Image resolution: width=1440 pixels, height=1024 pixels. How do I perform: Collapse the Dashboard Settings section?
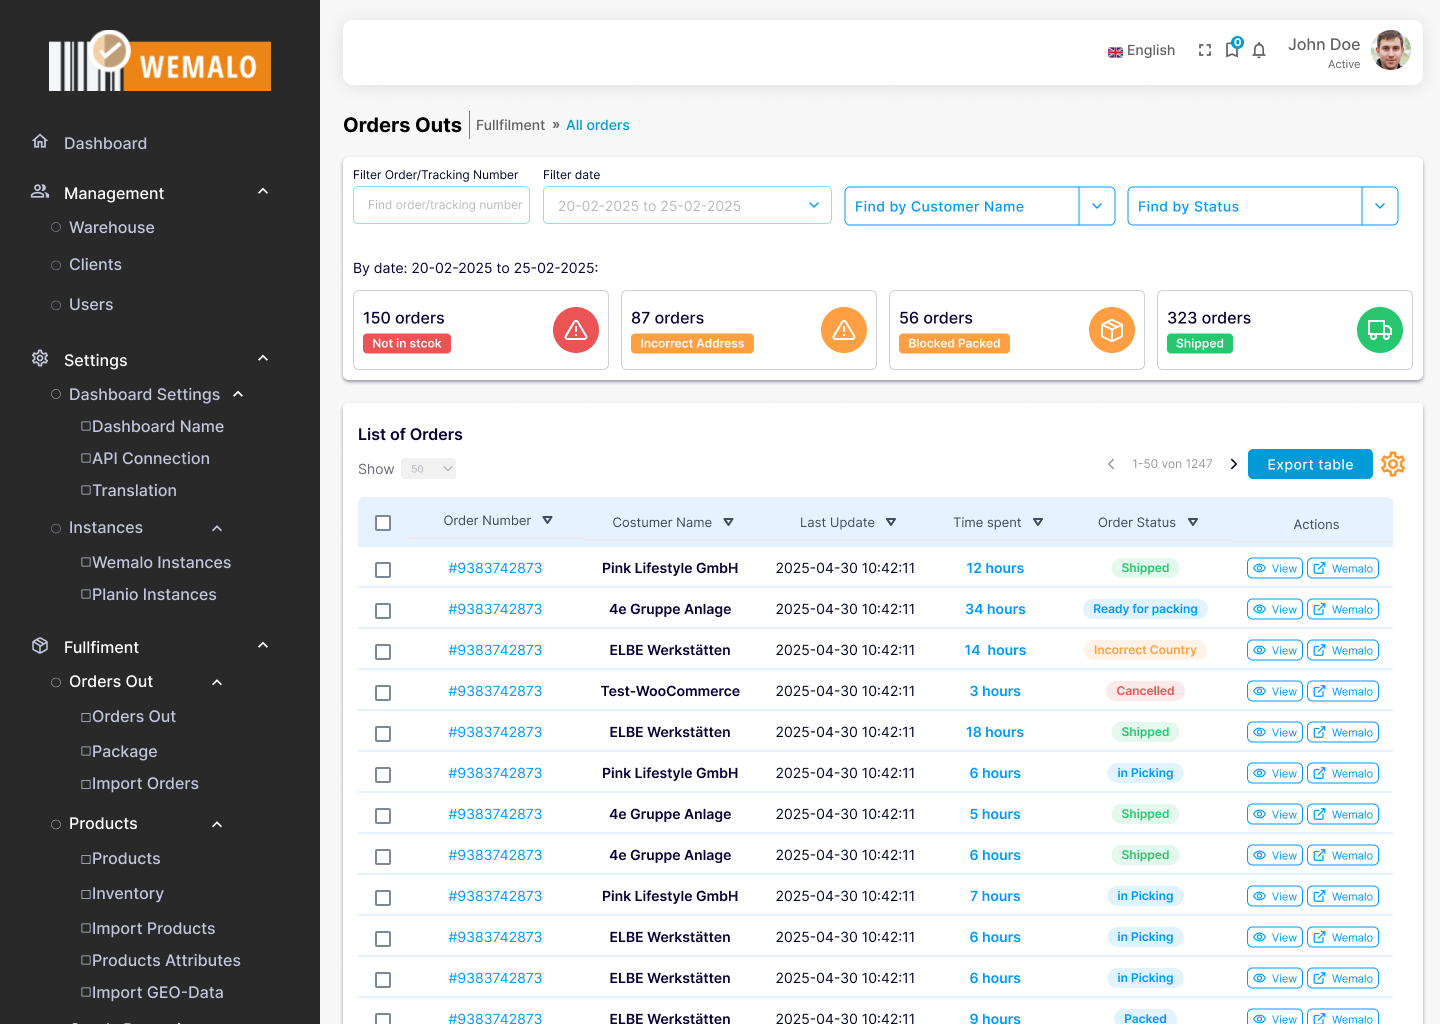pyautogui.click(x=238, y=394)
